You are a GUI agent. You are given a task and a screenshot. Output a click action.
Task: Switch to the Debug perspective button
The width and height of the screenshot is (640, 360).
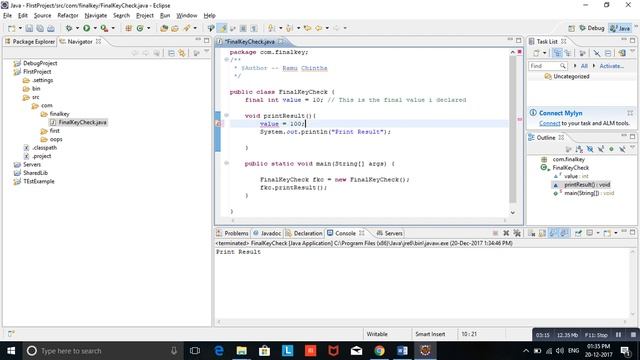pyautogui.click(x=592, y=28)
